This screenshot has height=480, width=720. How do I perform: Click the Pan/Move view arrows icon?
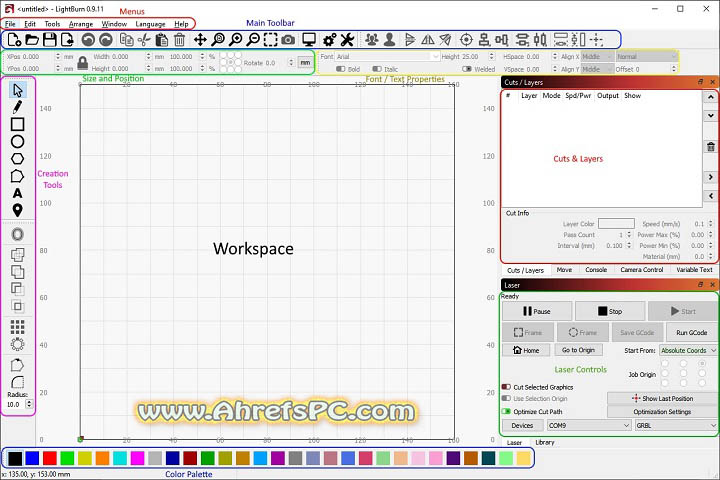tap(200, 40)
